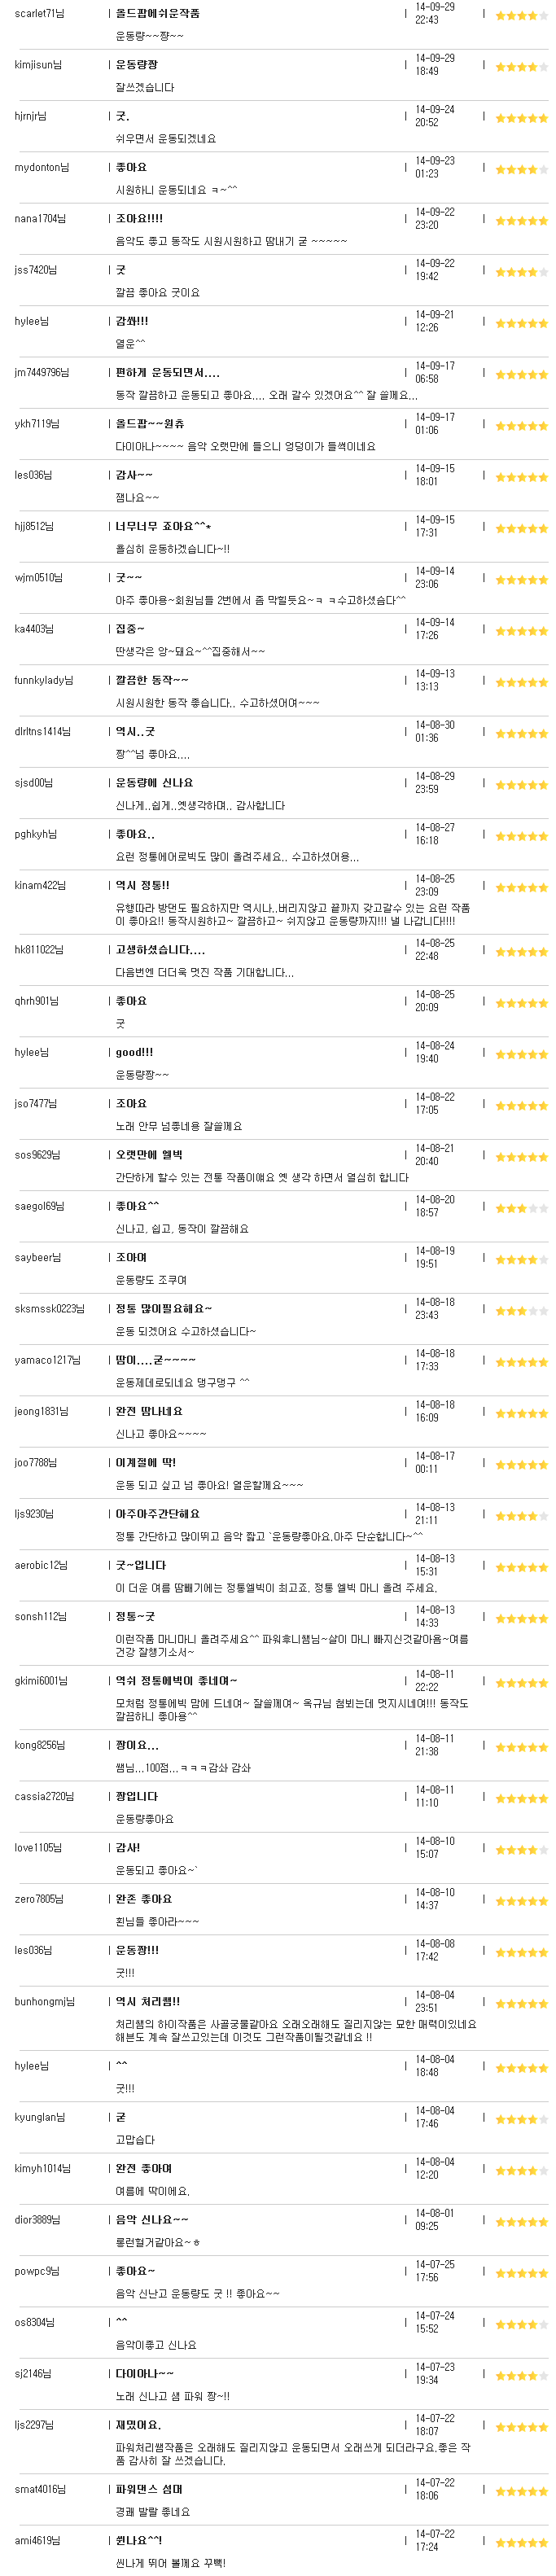Screen dimensions: 556x2576
Task: Click the star rating next to mydonton's review
Action: click(x=521, y=169)
